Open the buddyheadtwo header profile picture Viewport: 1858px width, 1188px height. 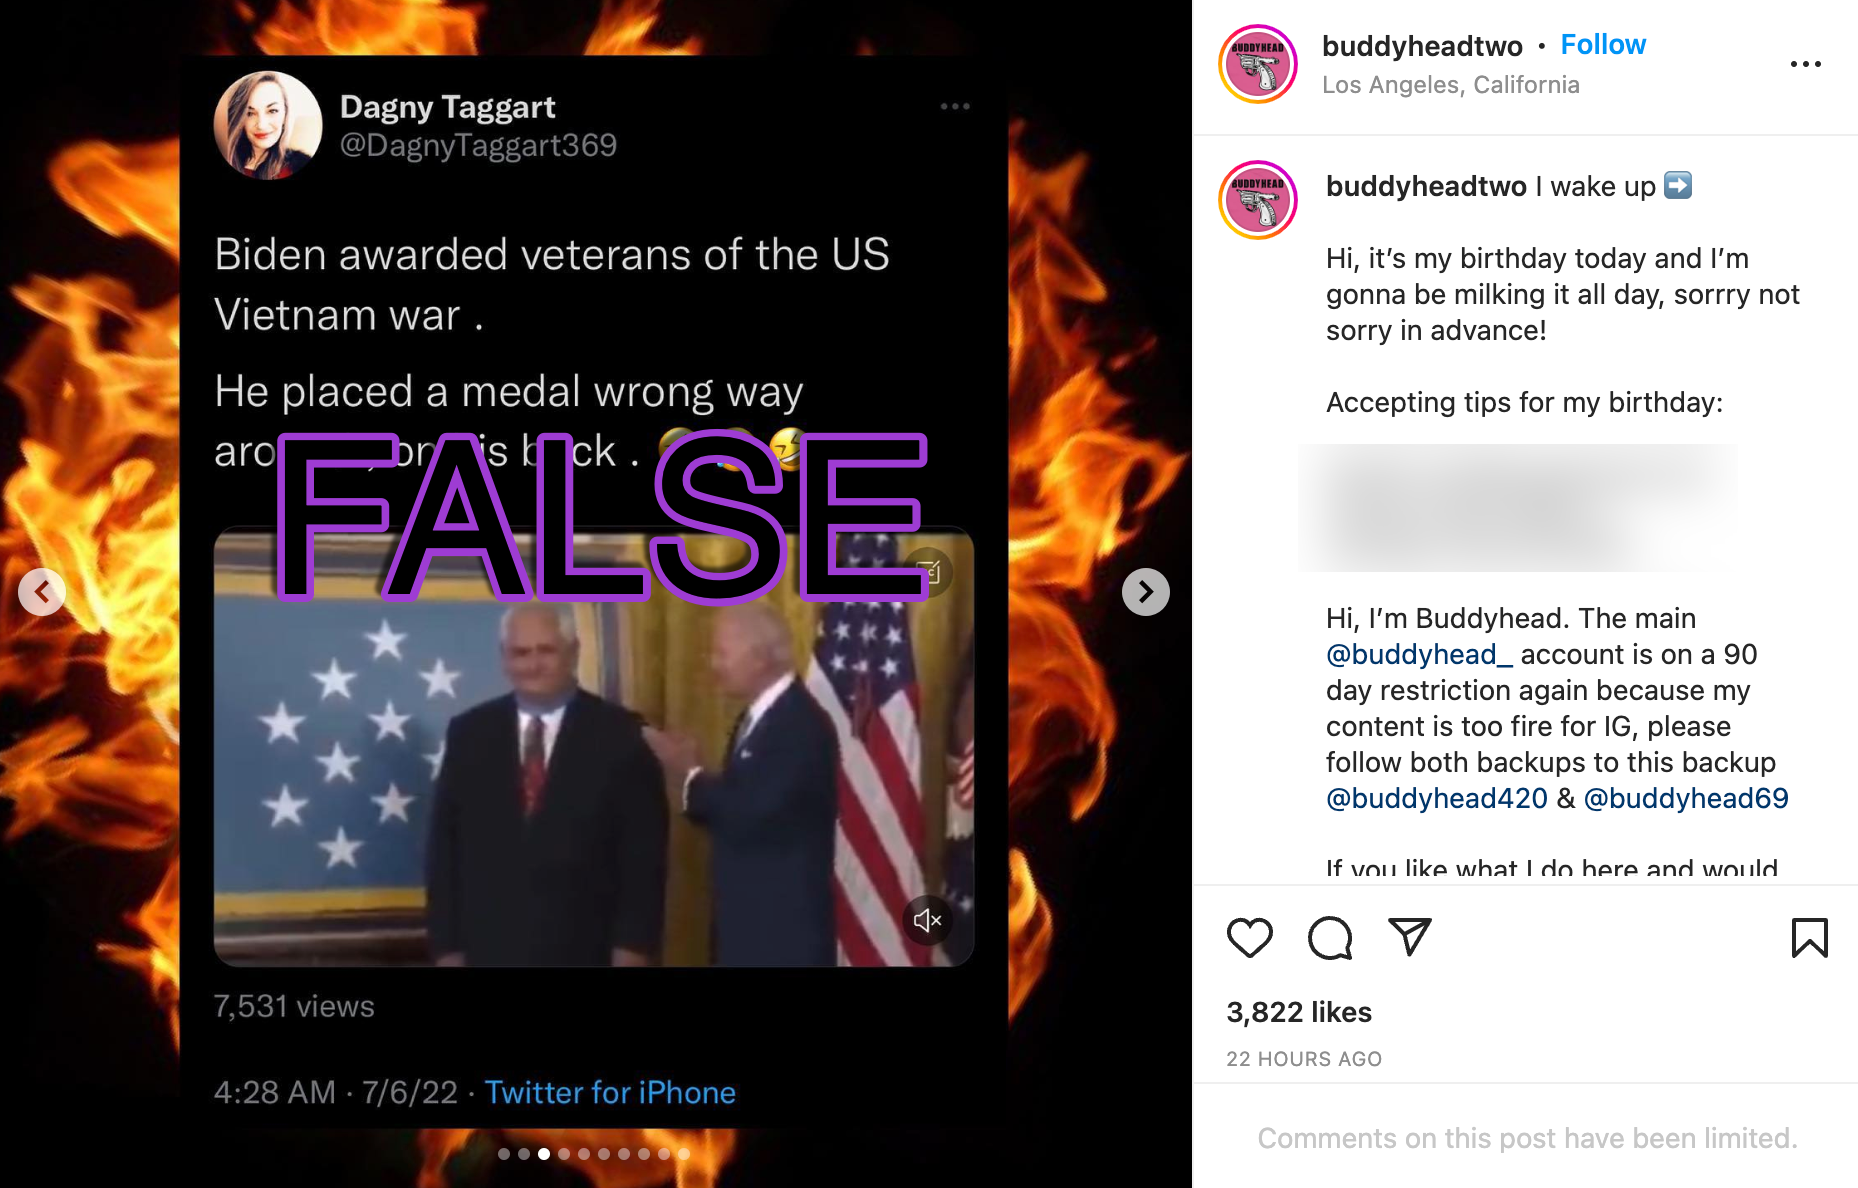1258,64
